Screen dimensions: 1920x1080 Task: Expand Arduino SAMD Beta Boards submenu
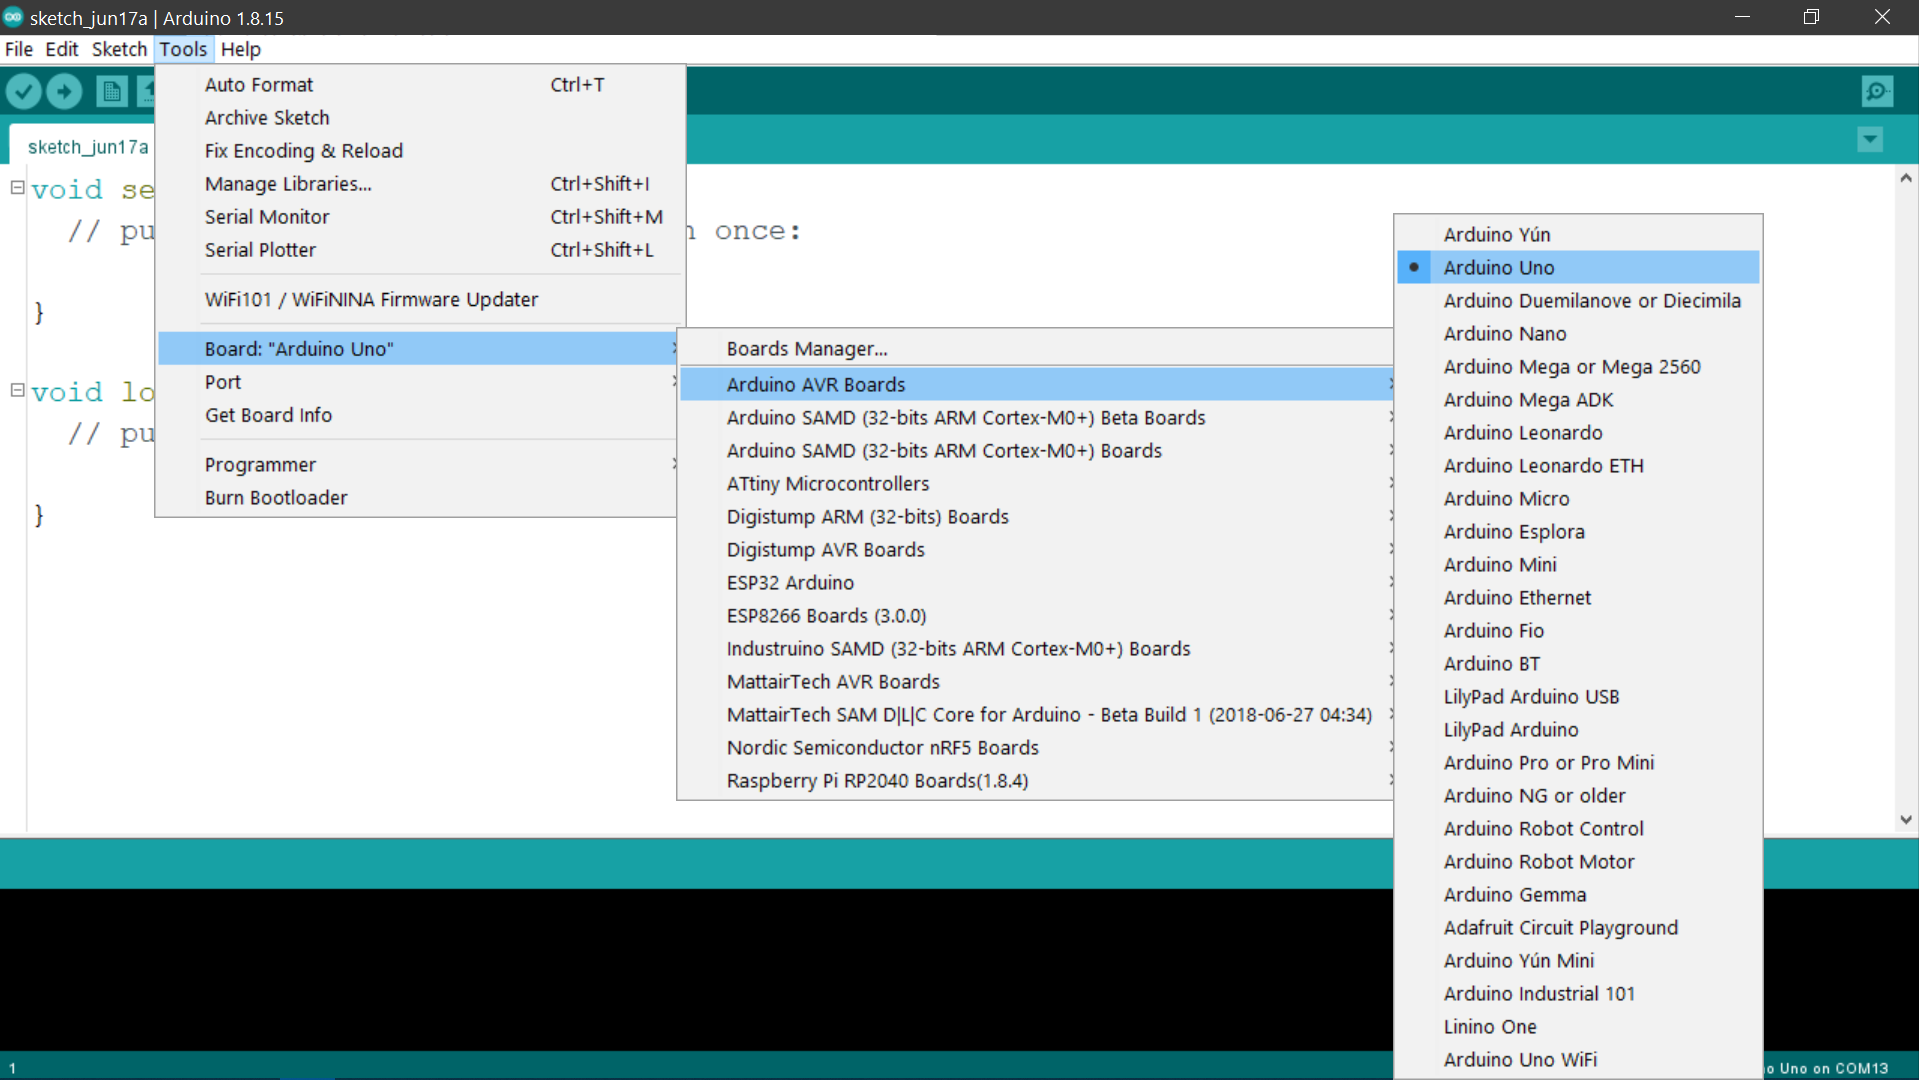tap(1037, 417)
